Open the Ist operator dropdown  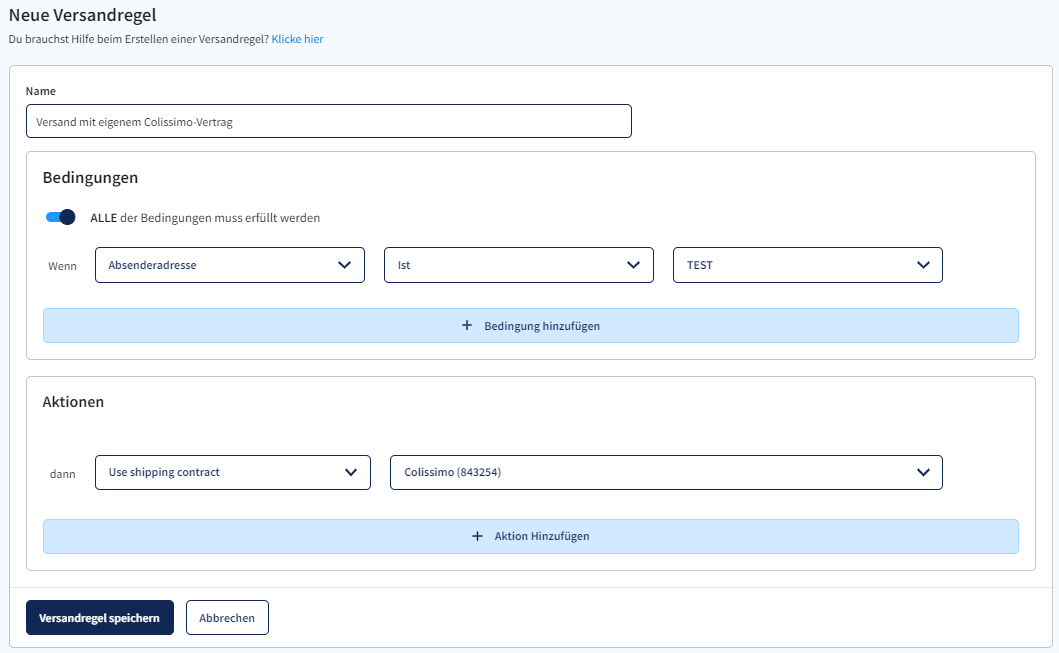(x=519, y=265)
